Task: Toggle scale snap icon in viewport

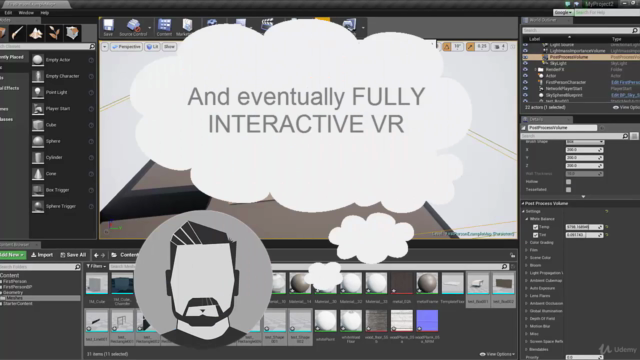Action: click(471, 47)
